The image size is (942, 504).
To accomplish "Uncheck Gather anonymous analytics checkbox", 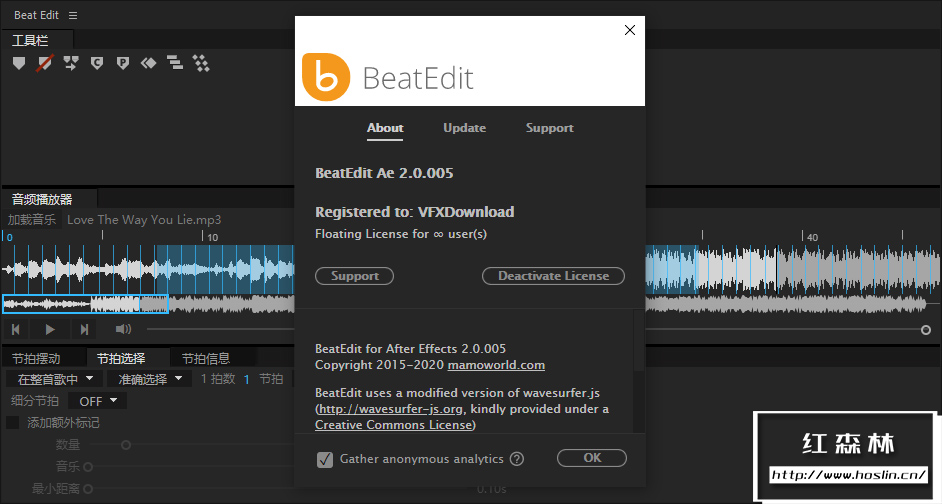I will [324, 459].
